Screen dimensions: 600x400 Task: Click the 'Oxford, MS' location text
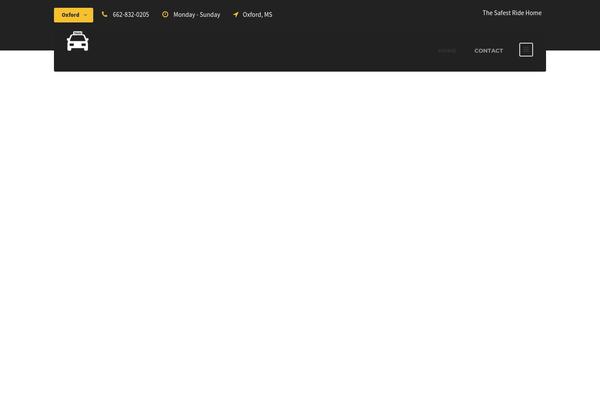tap(257, 15)
